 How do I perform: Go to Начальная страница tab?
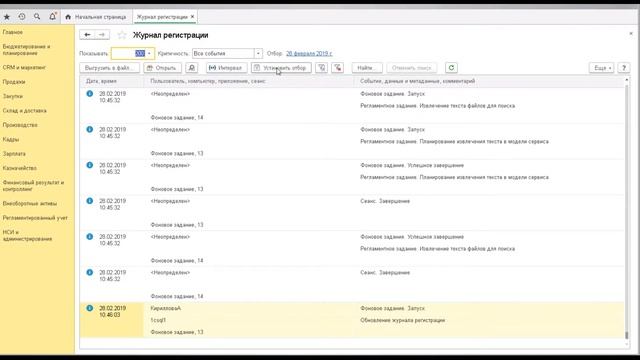96,17
